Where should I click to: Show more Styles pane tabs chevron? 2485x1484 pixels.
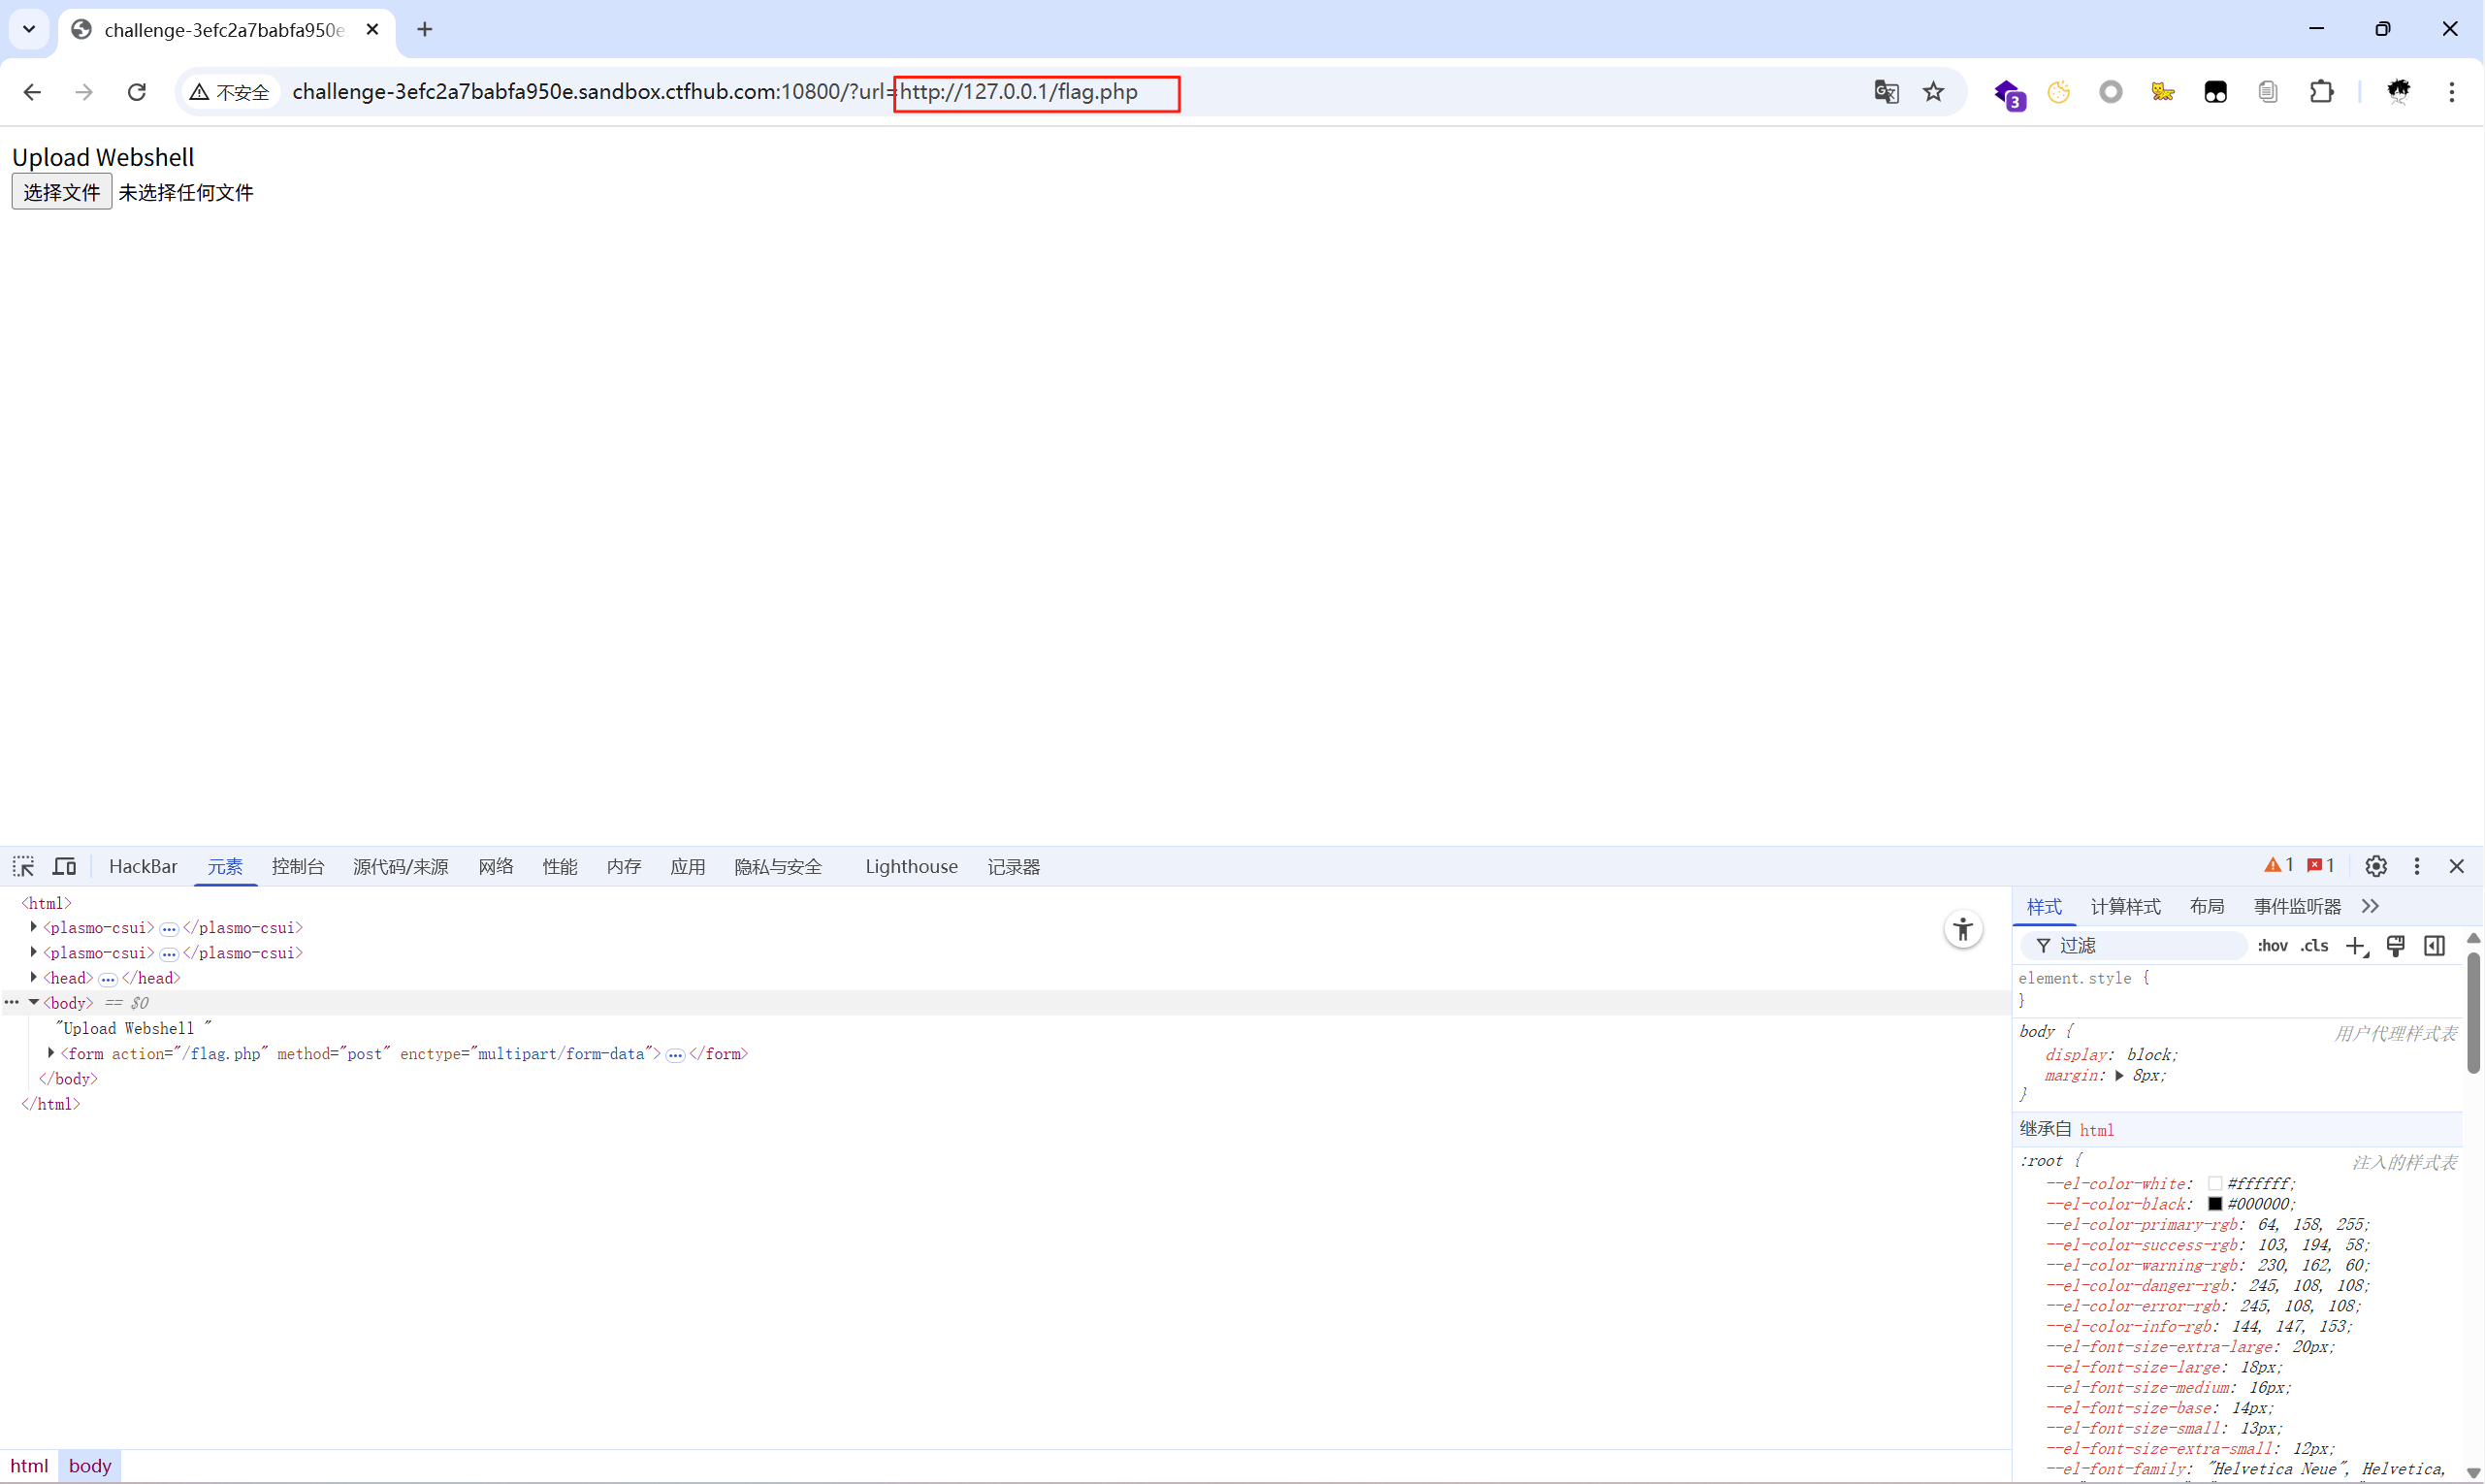pos(2370,906)
